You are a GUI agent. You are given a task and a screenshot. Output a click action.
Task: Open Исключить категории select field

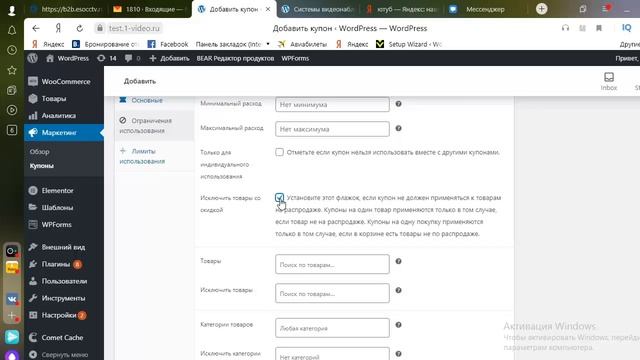click(332, 354)
